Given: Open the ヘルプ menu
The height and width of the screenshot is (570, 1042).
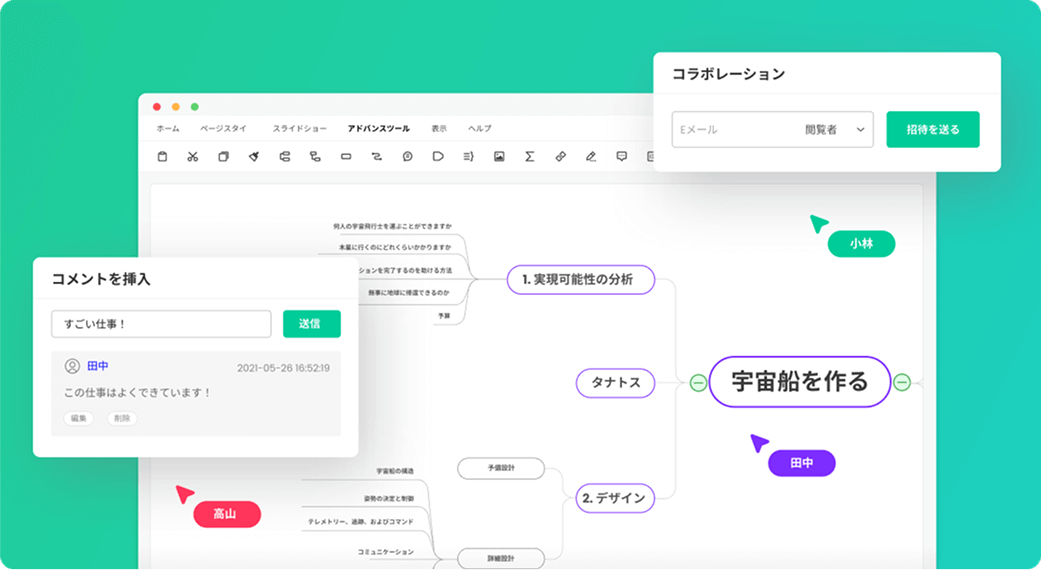Looking at the screenshot, I should (x=480, y=129).
